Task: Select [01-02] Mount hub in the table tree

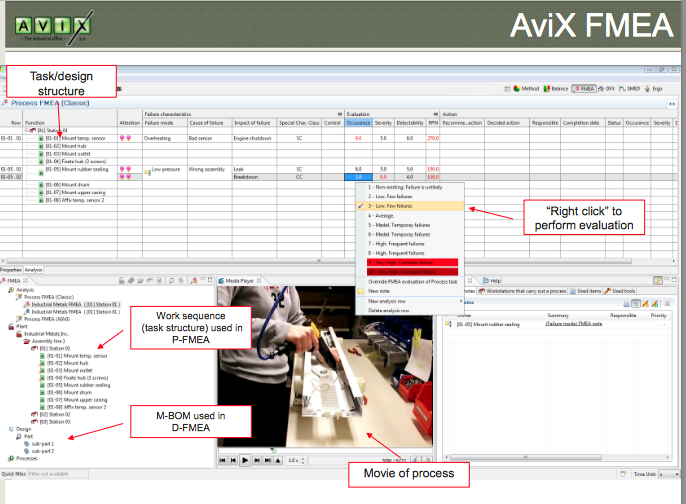Action: 66,146
